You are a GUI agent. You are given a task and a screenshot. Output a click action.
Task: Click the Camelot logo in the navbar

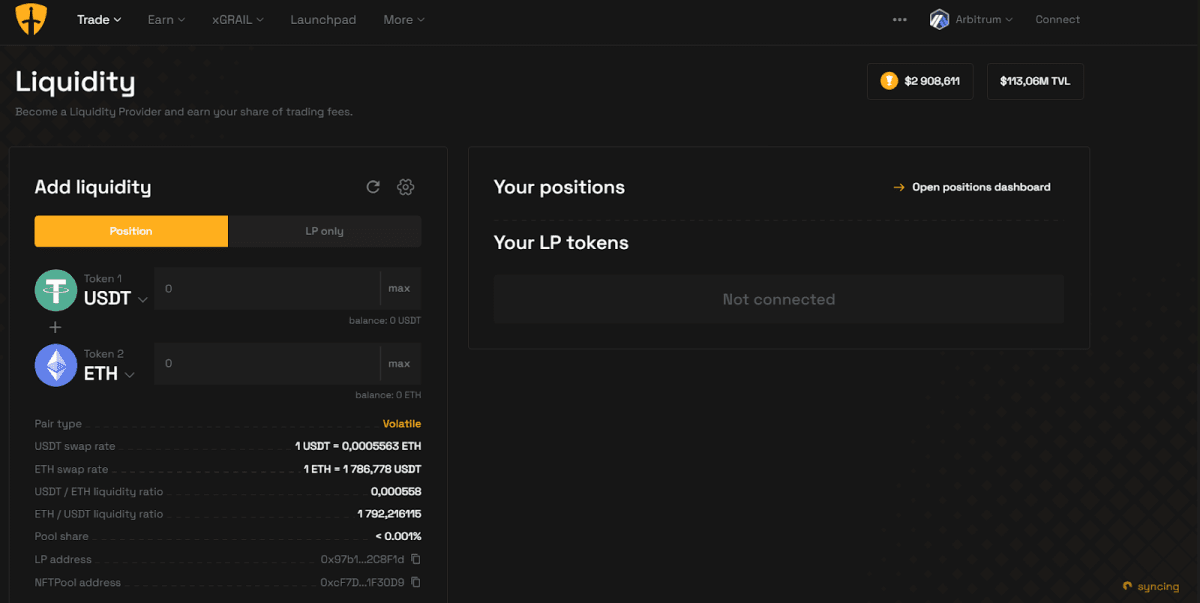point(31,19)
